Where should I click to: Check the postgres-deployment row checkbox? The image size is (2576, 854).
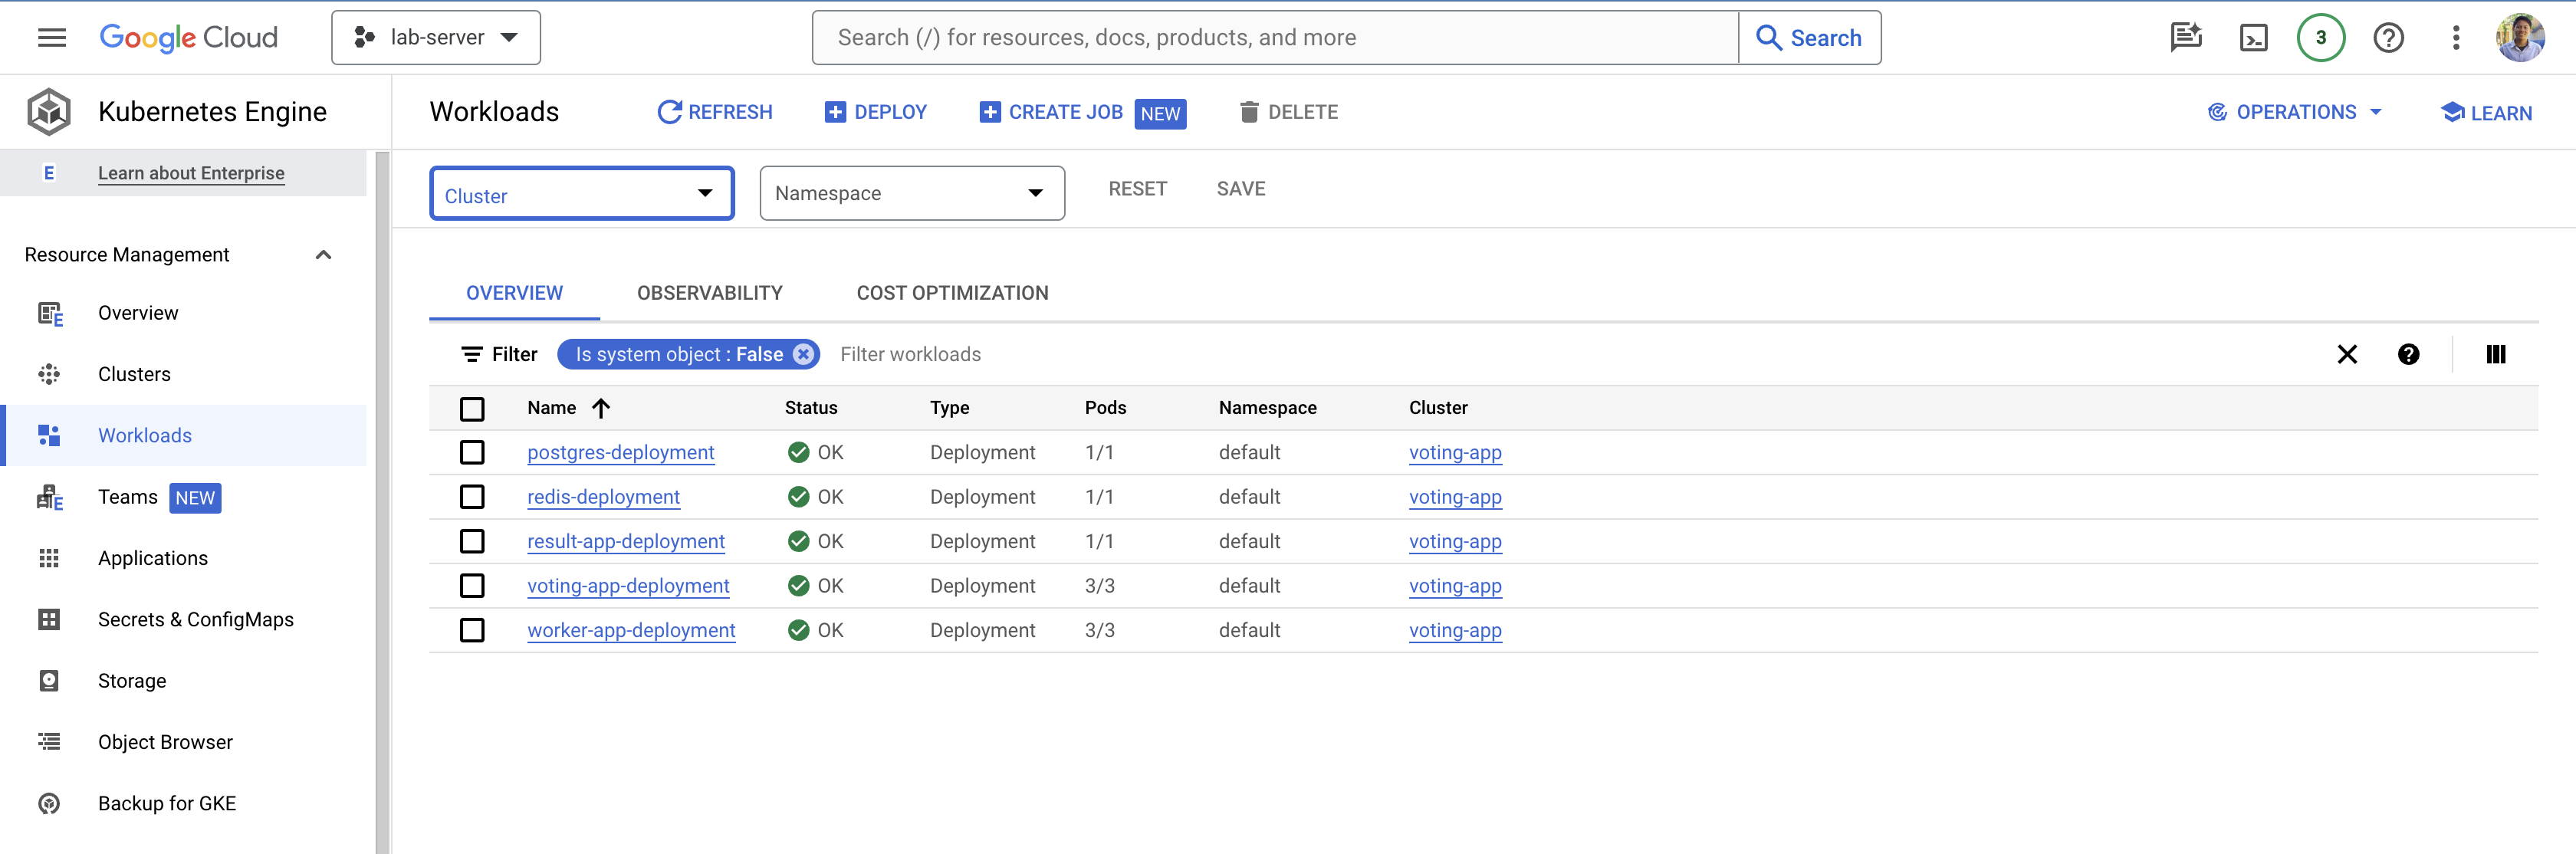tap(472, 452)
